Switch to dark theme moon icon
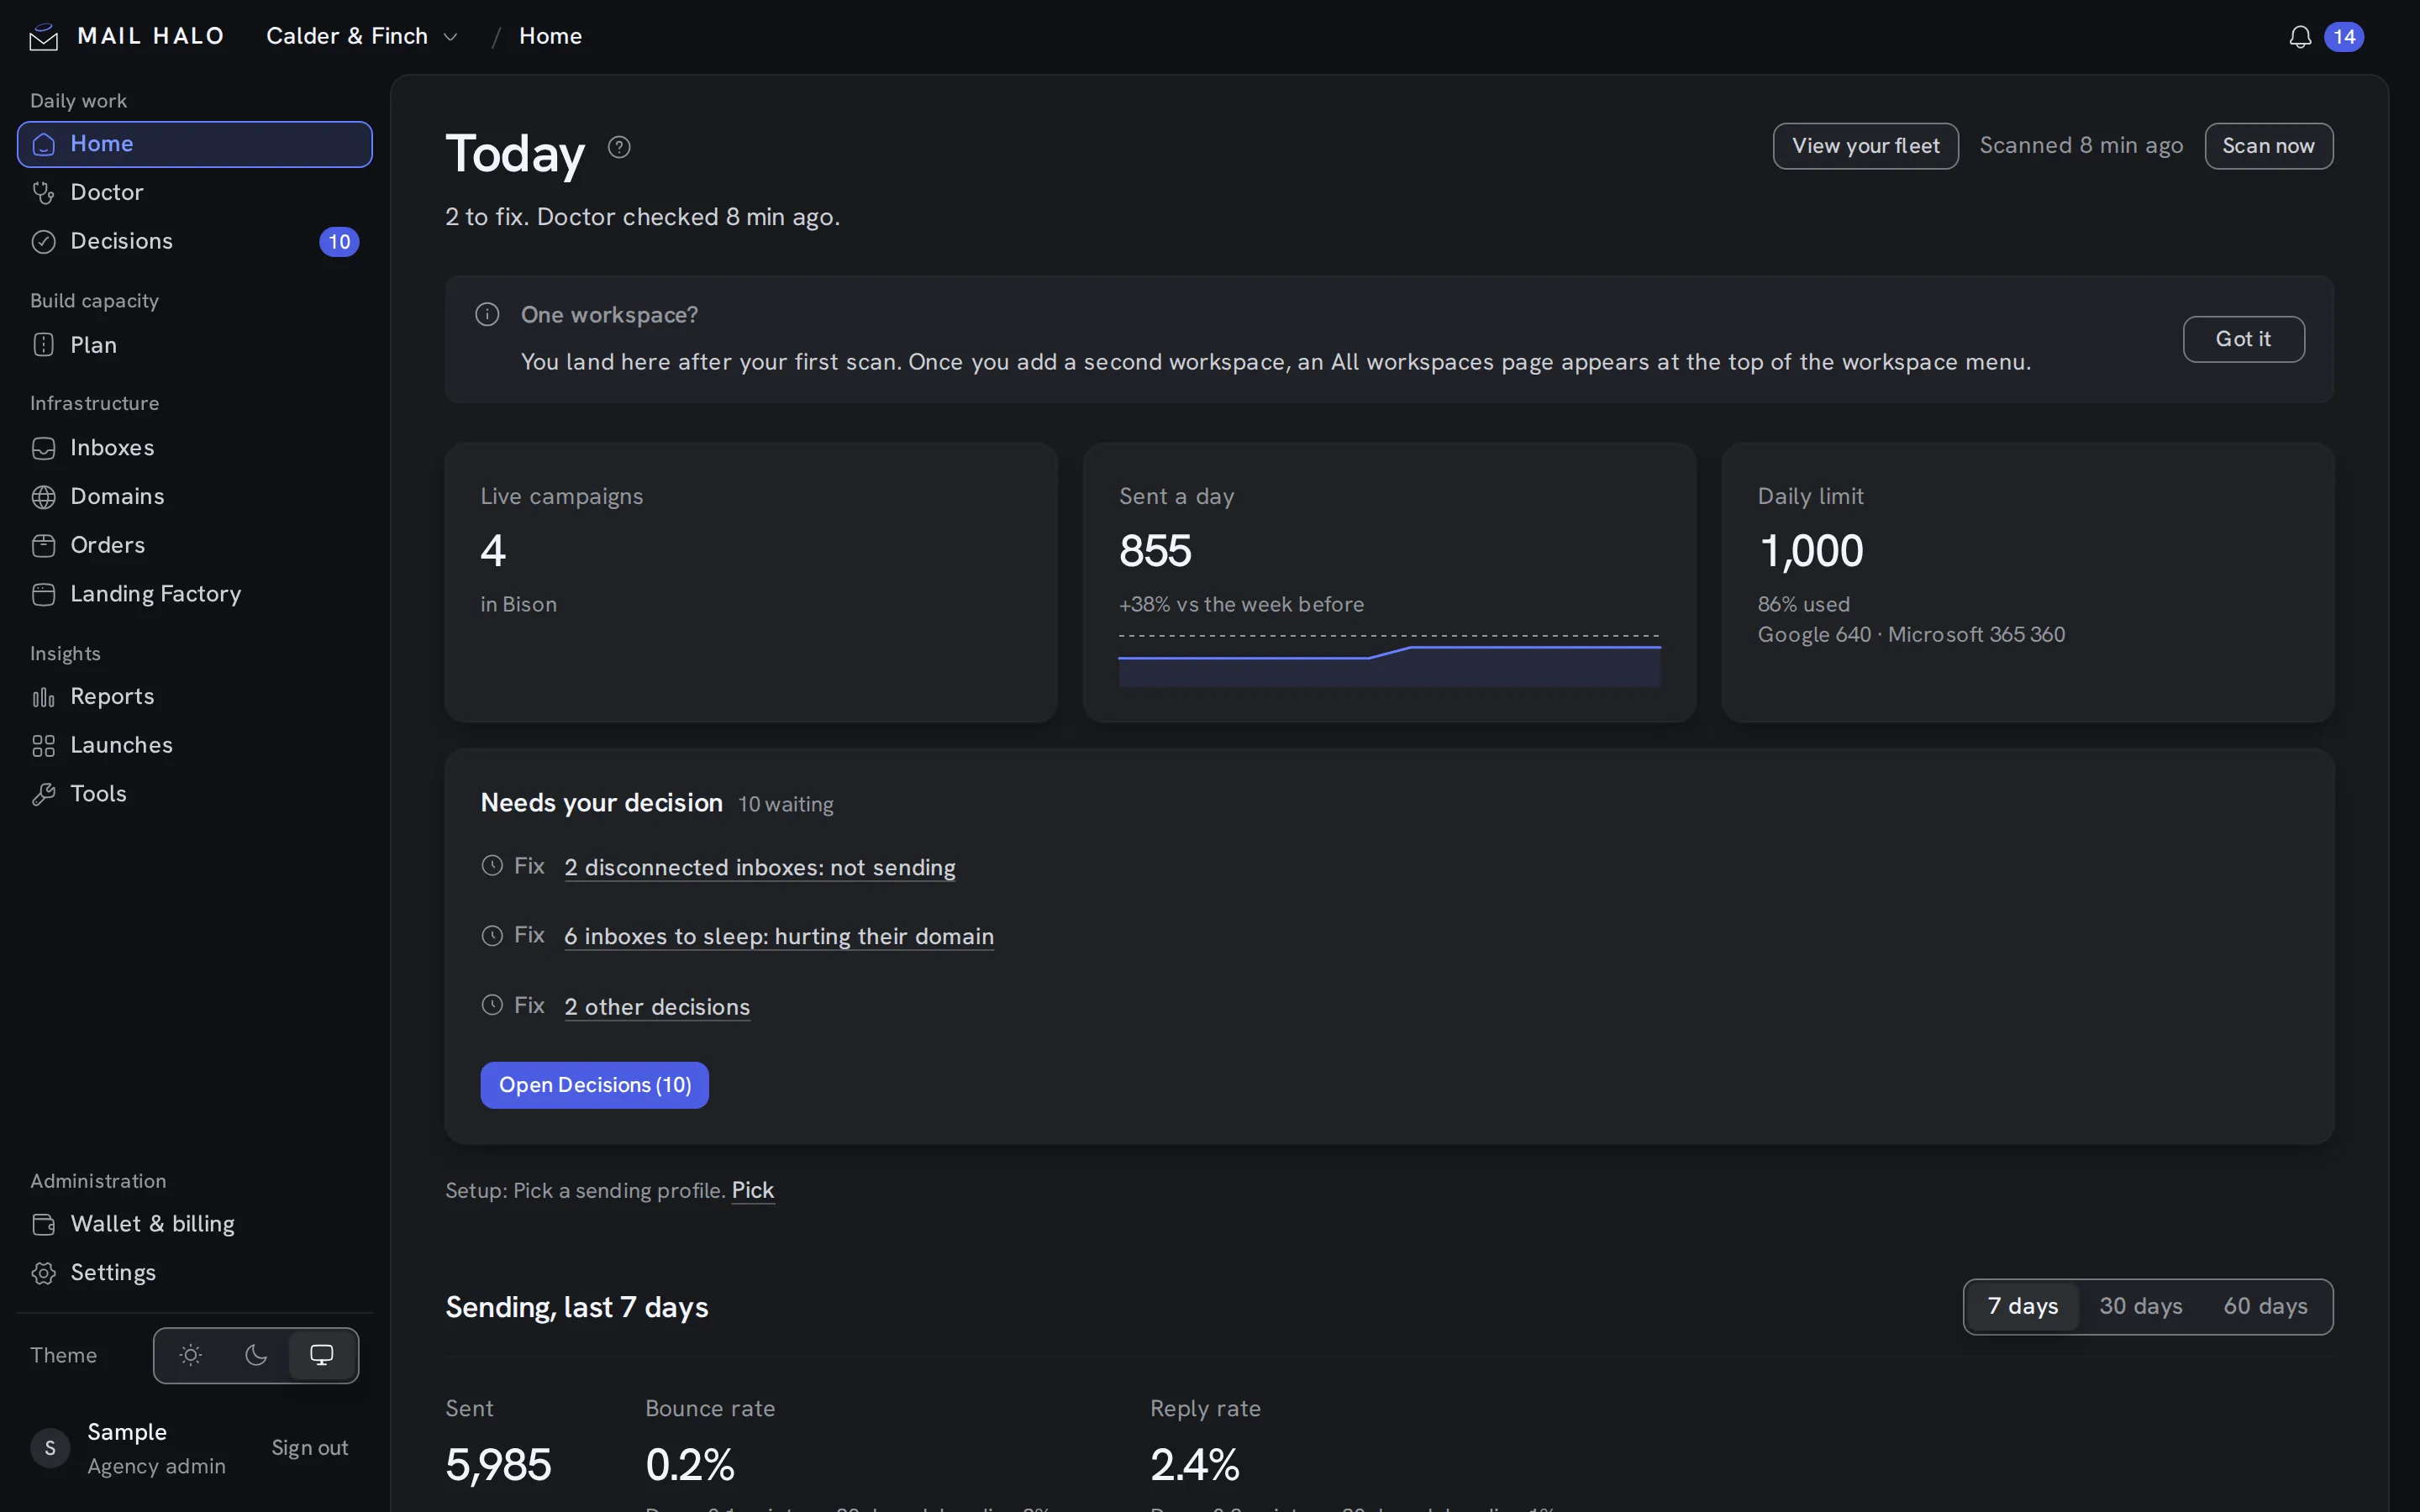Image resolution: width=2420 pixels, height=1512 pixels. click(256, 1355)
